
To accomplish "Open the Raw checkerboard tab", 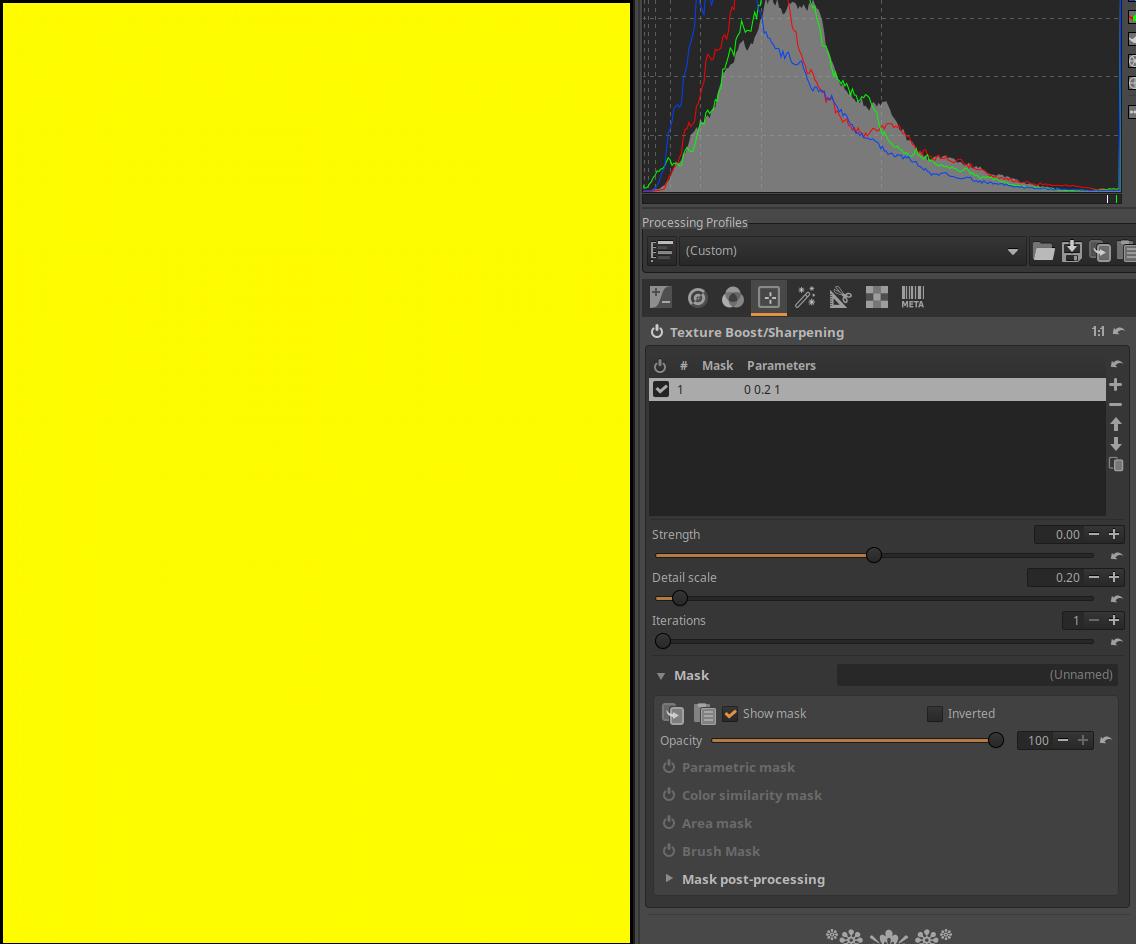I will tap(877, 297).
